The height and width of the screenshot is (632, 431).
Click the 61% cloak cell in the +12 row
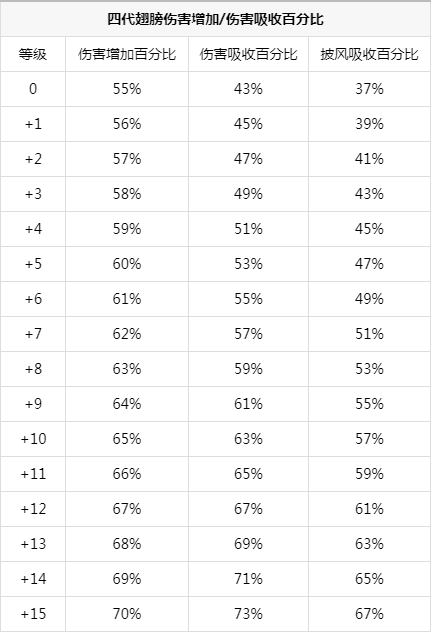pos(369,509)
